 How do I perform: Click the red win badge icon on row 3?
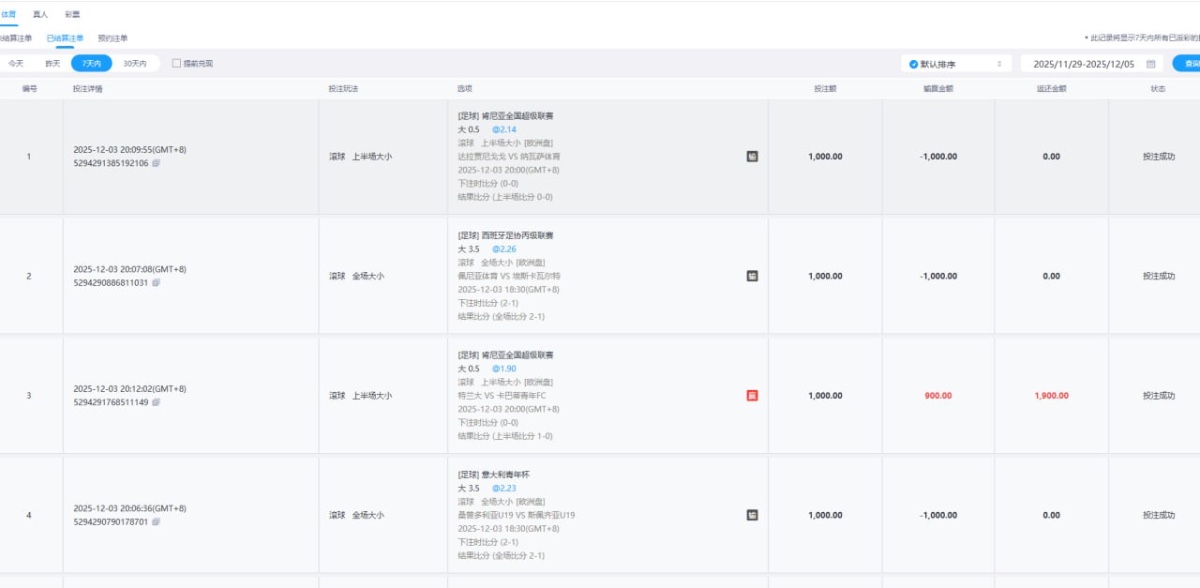click(750, 395)
